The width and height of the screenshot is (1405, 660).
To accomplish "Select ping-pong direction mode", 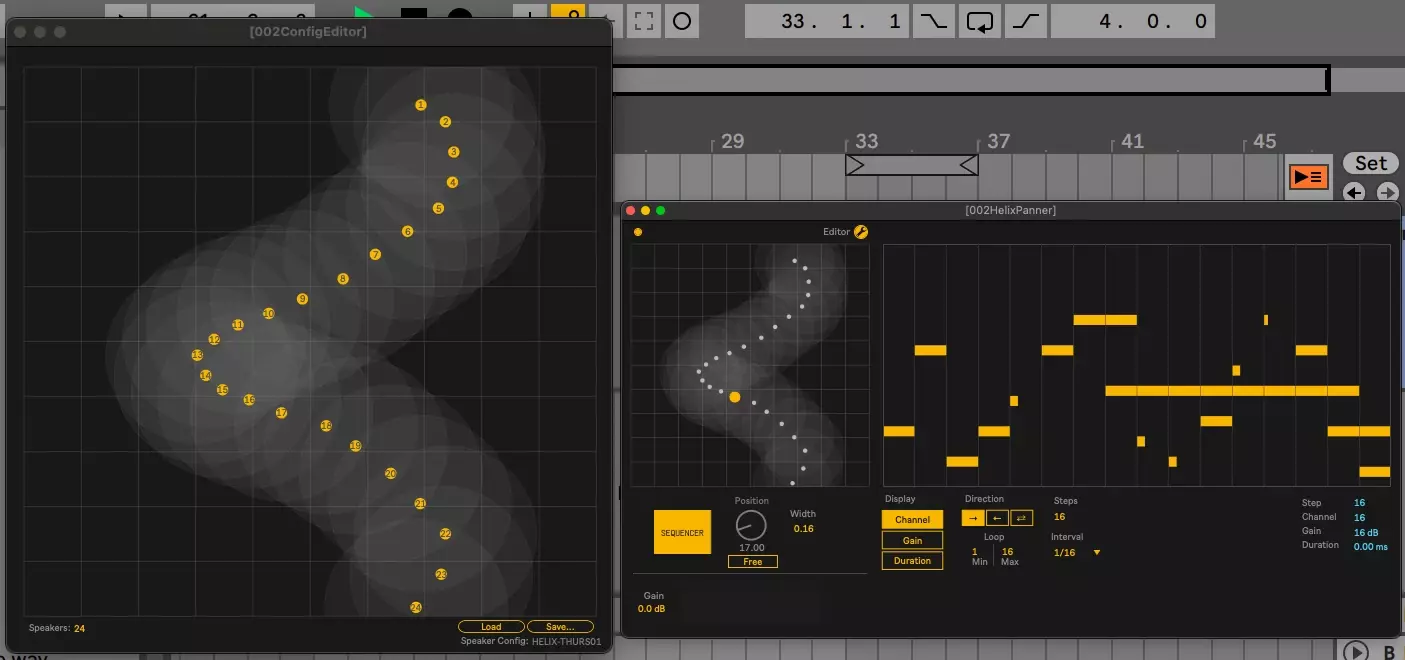I will pyautogui.click(x=1021, y=518).
